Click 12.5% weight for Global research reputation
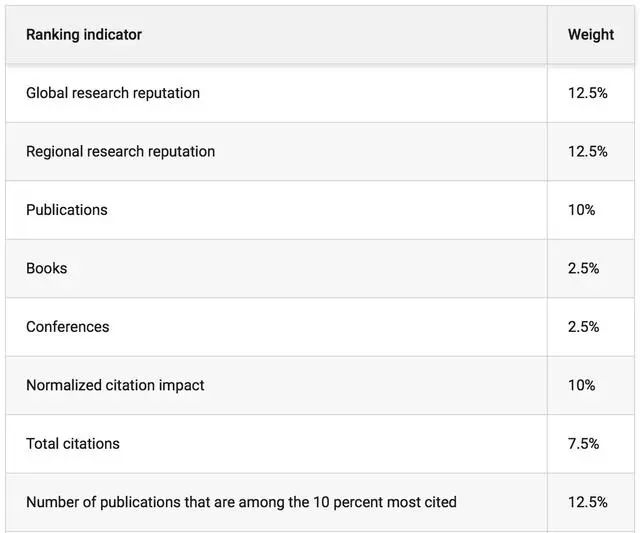 [x=587, y=93]
